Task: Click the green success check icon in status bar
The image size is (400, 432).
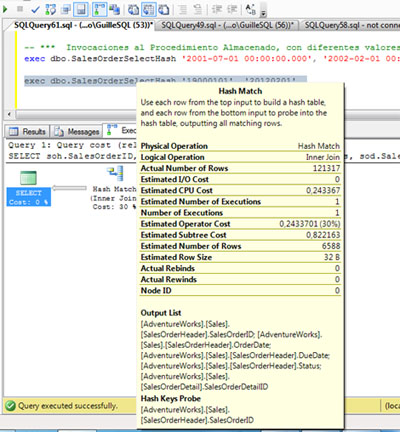Action: point(10,406)
